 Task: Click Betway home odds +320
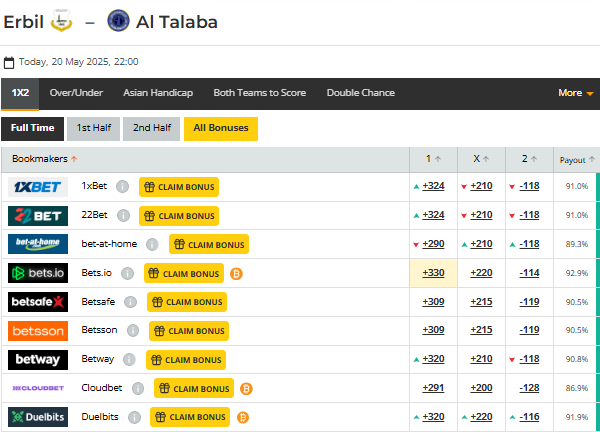[x=433, y=359]
